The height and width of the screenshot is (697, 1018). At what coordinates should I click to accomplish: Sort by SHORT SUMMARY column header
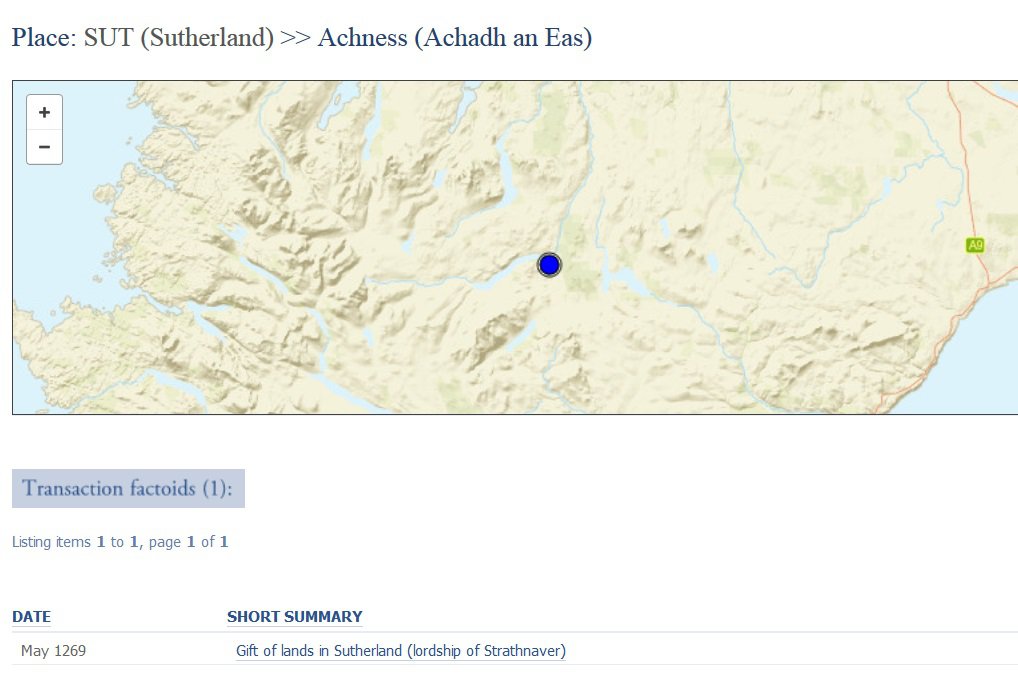point(294,617)
